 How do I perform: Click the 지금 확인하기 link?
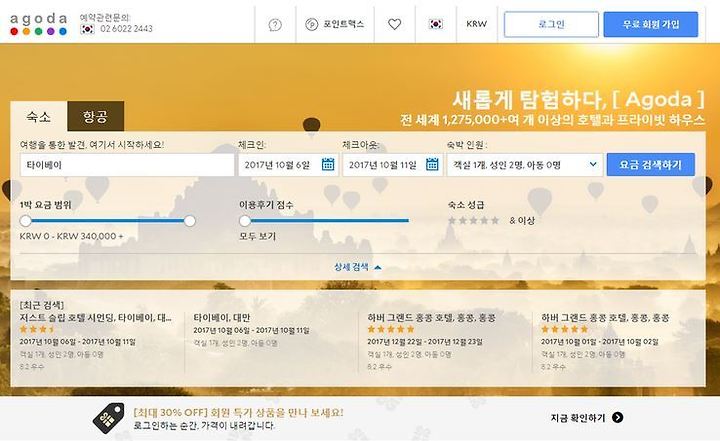pos(578,418)
